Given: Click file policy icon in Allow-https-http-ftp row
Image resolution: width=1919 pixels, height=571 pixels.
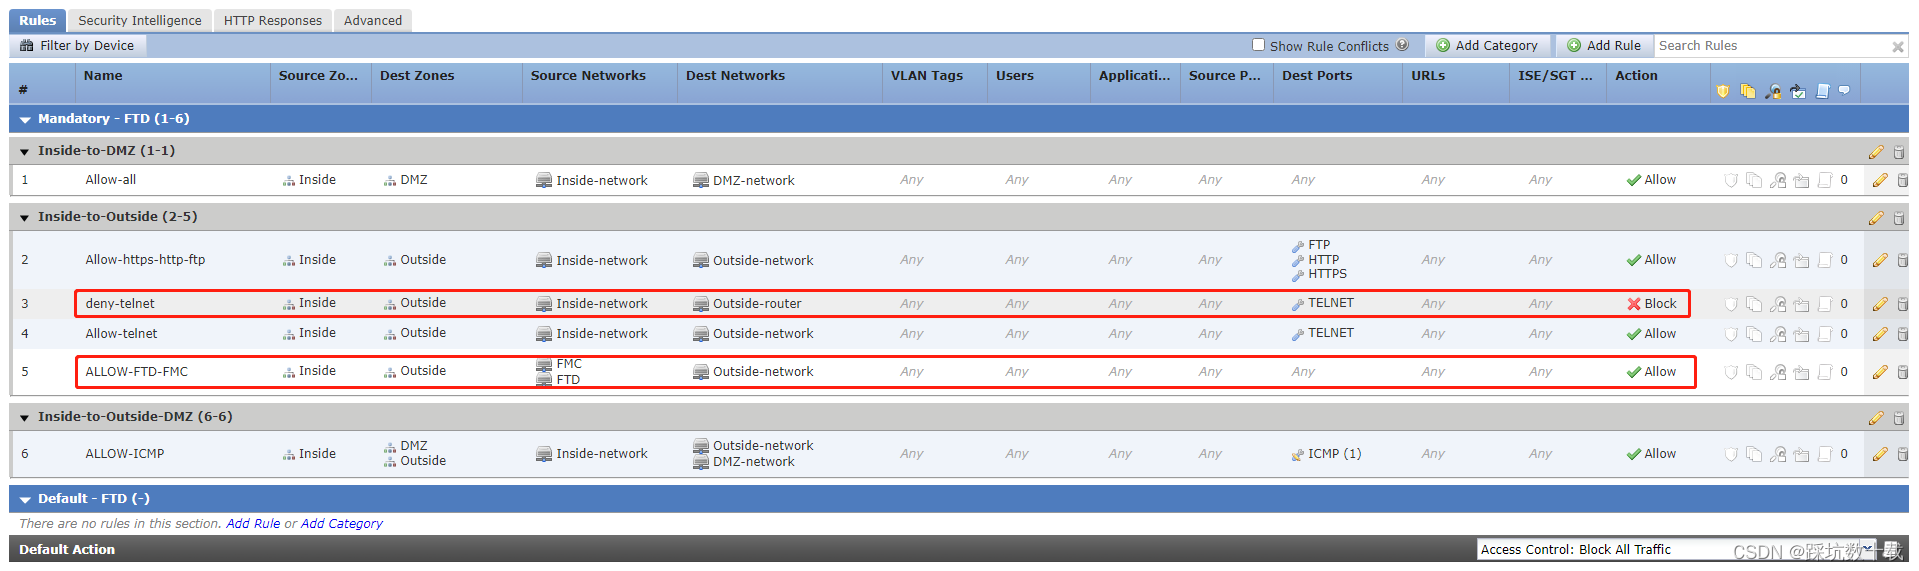Looking at the screenshot, I should click(1754, 260).
